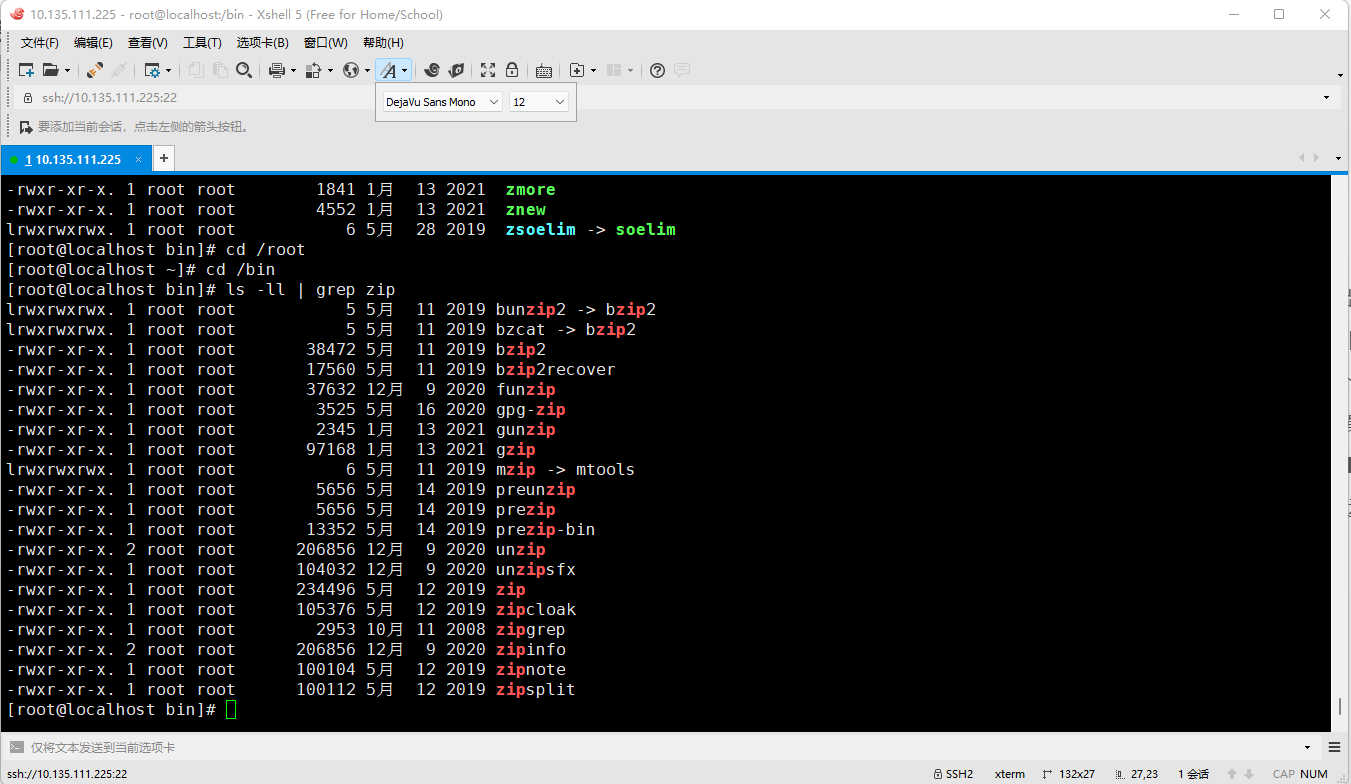Click the 帮助(H) menu

coord(383,43)
